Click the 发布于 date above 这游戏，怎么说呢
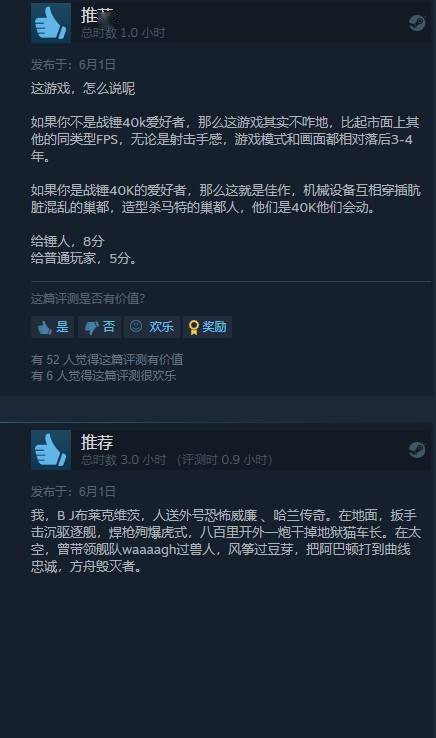 73,64
